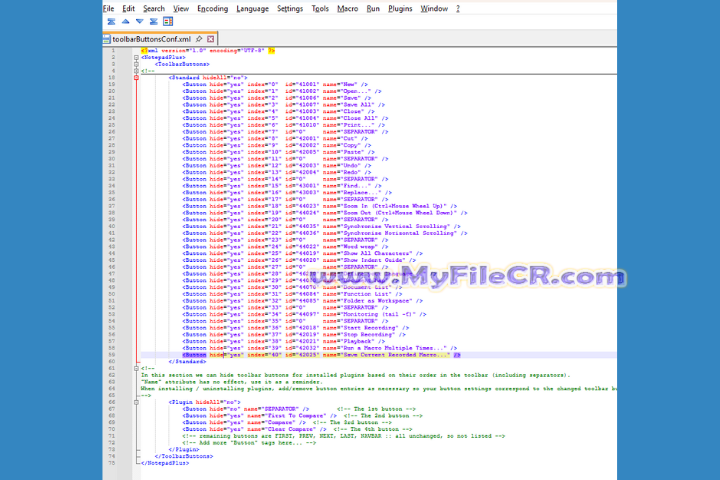Open the Language menu
The image size is (720, 480).
(253, 9)
